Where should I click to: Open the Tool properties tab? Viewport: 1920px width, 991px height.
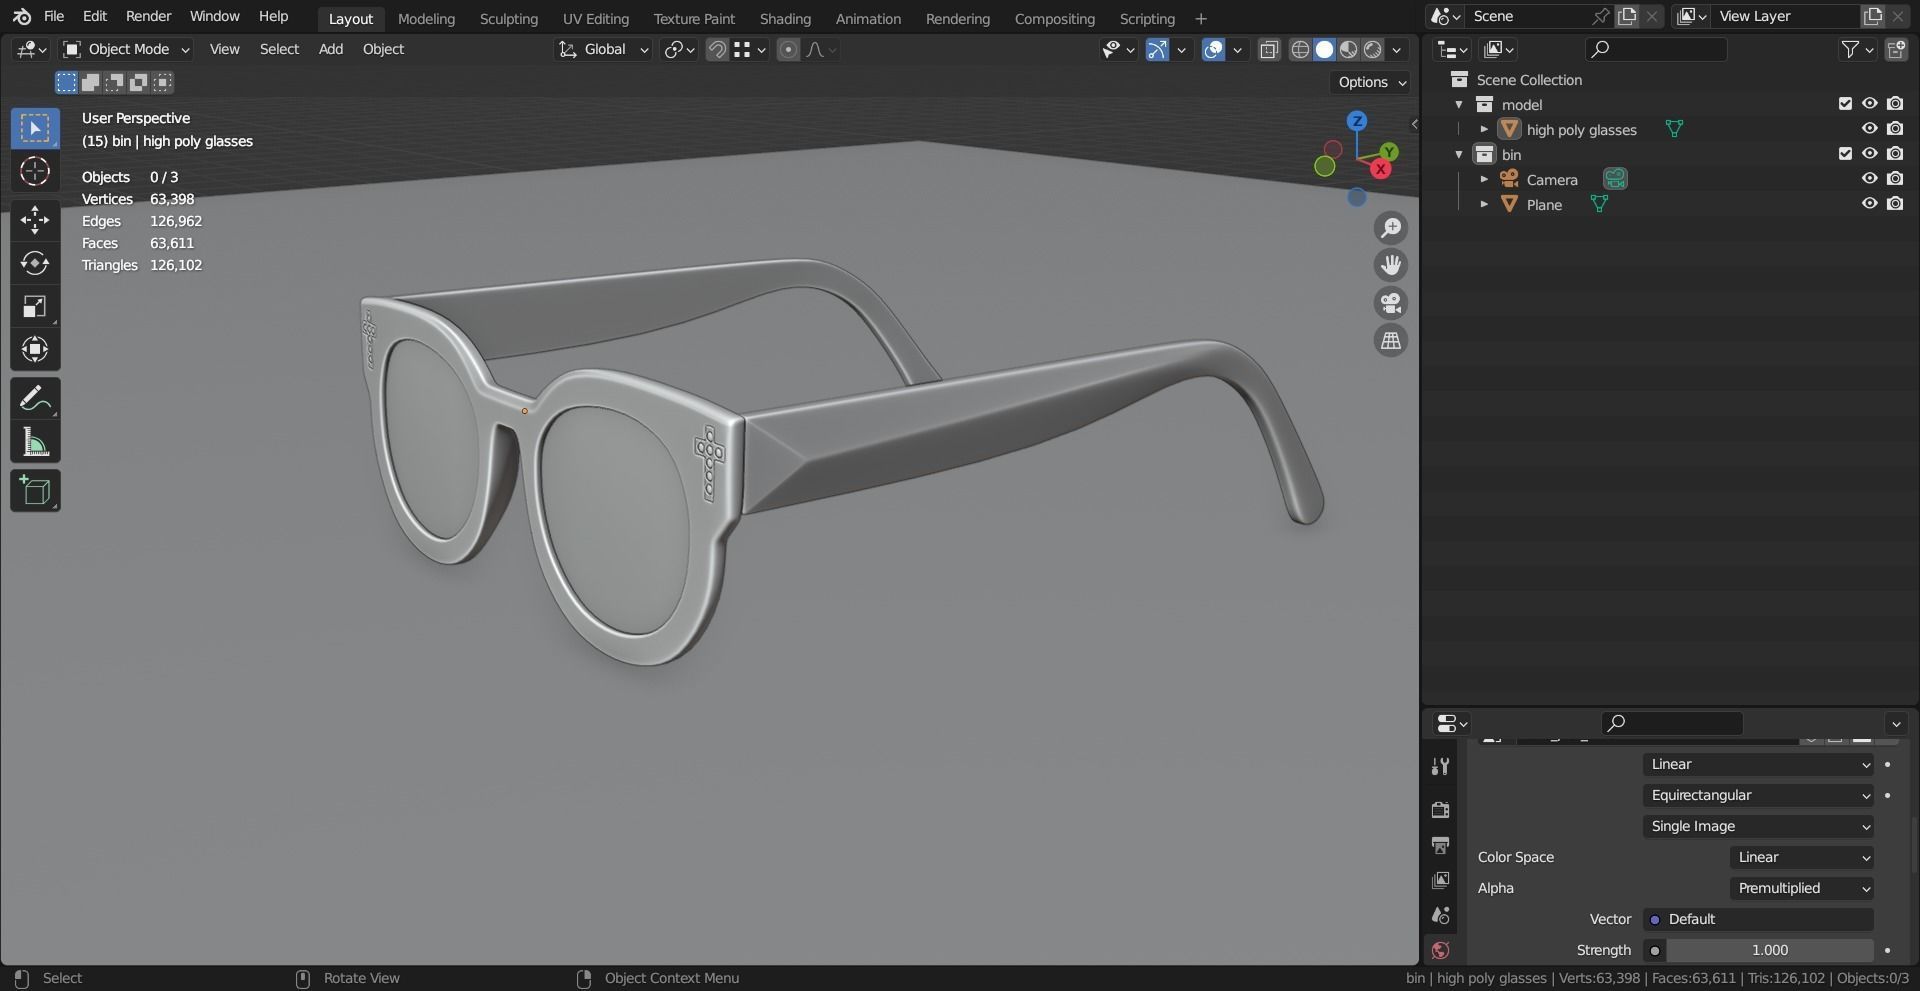pyautogui.click(x=1440, y=767)
